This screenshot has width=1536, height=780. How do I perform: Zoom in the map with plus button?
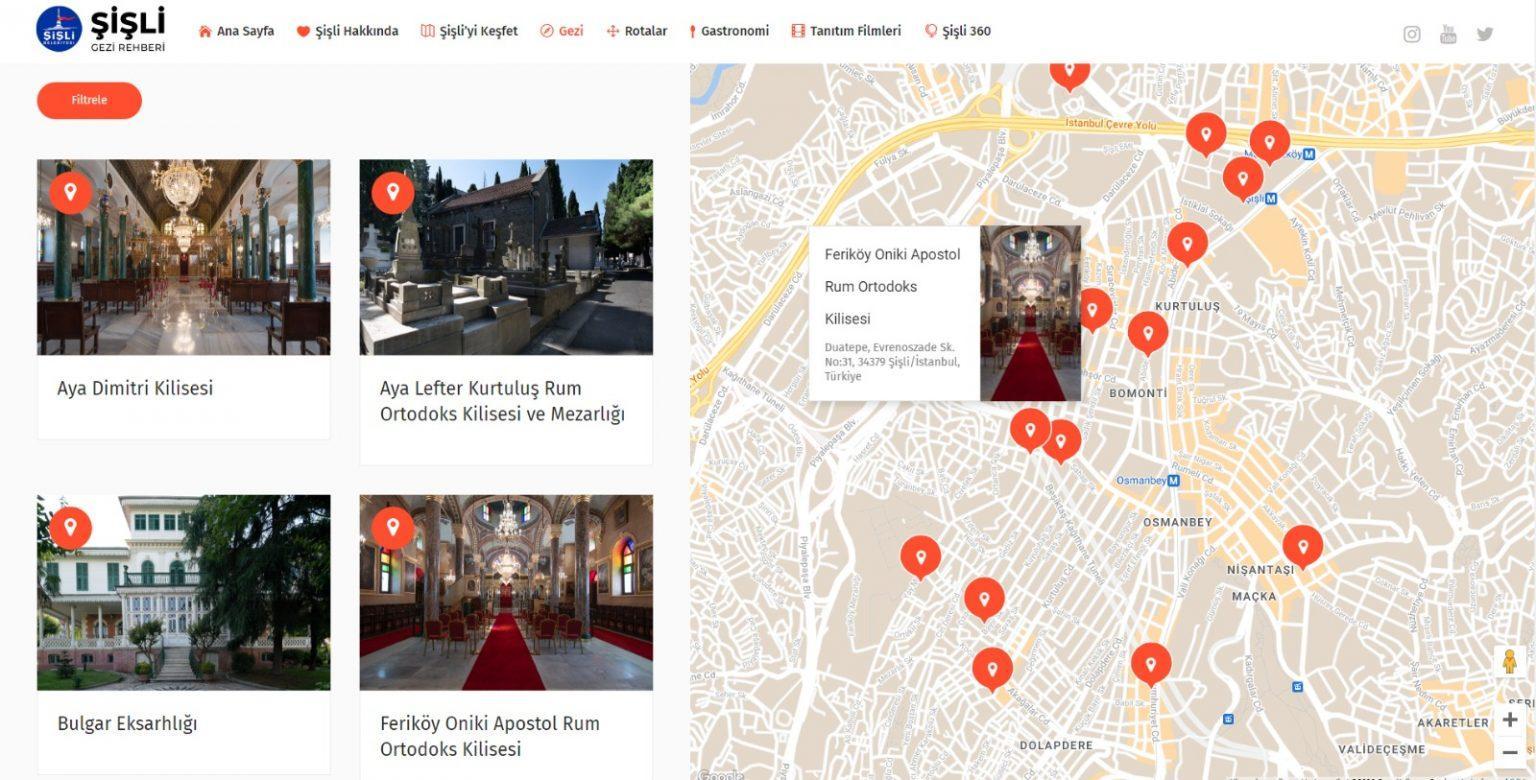click(x=1510, y=720)
